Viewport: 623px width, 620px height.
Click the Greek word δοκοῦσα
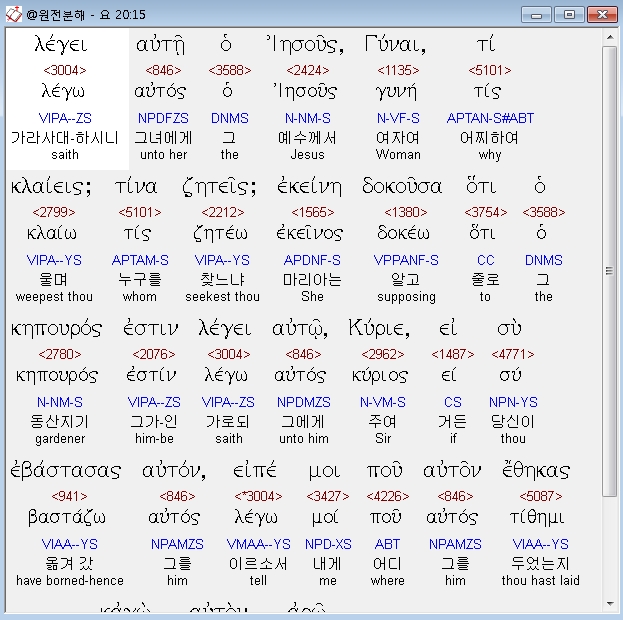(402, 186)
